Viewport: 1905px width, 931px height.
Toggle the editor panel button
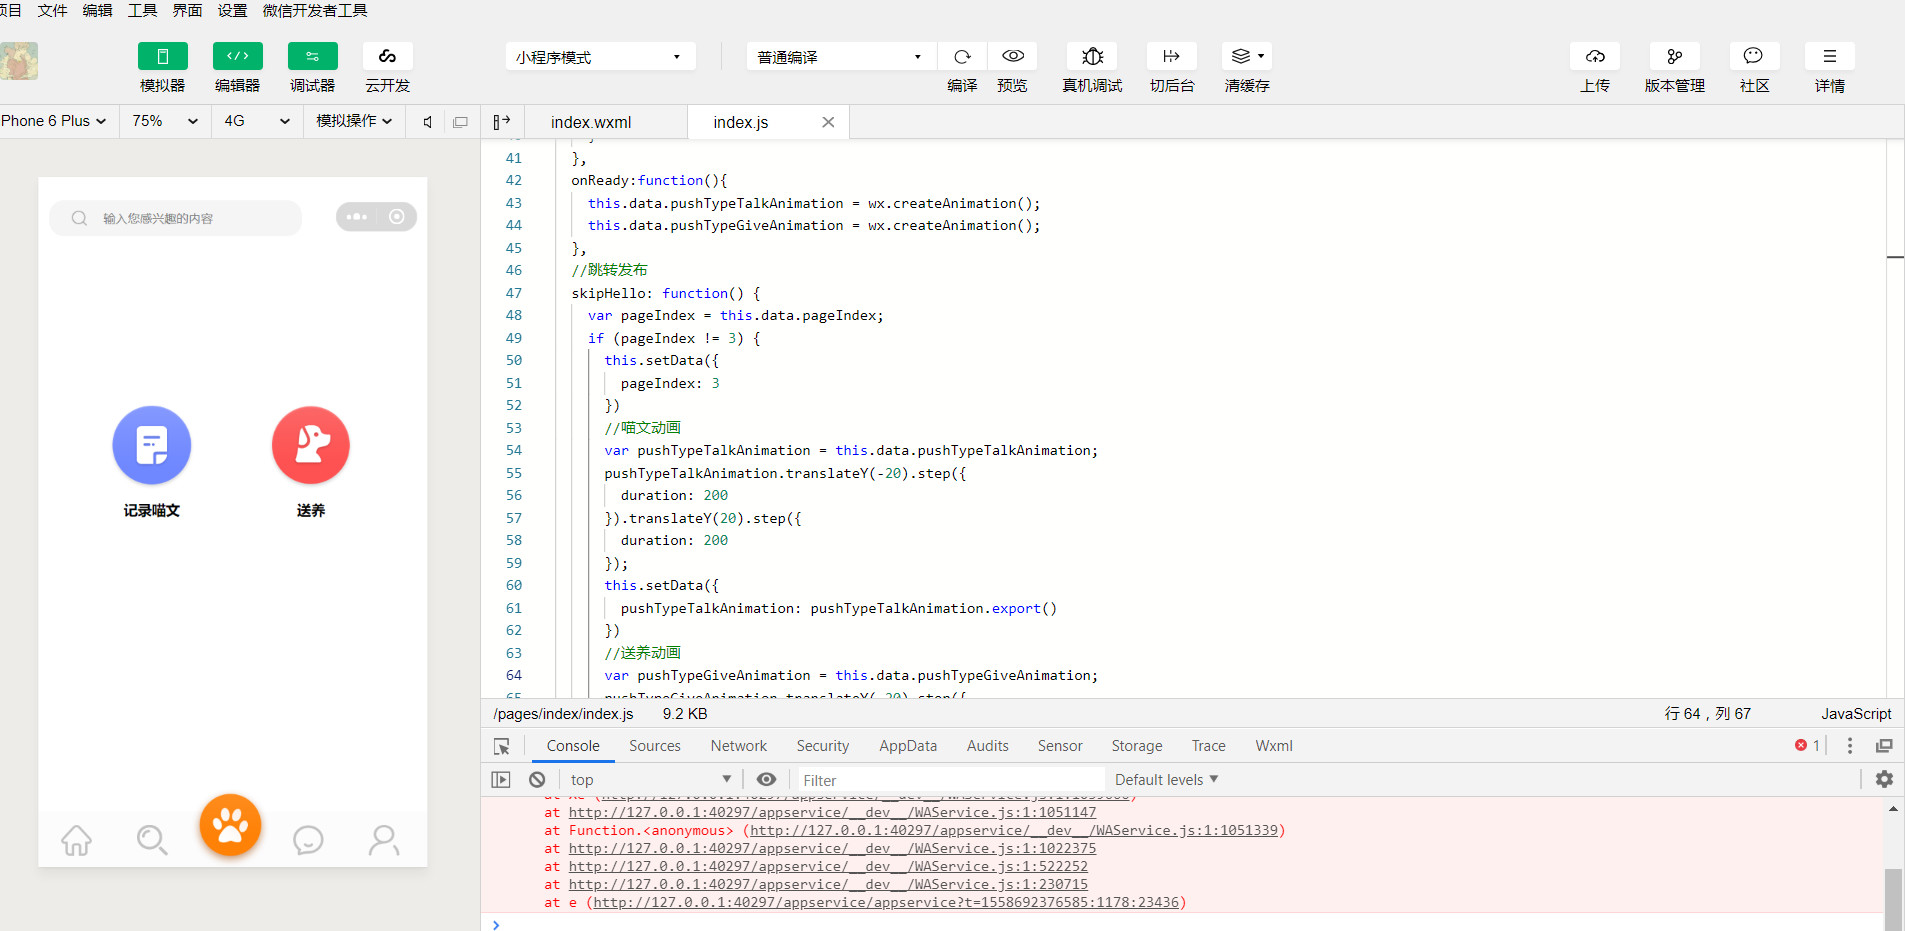[x=237, y=57]
